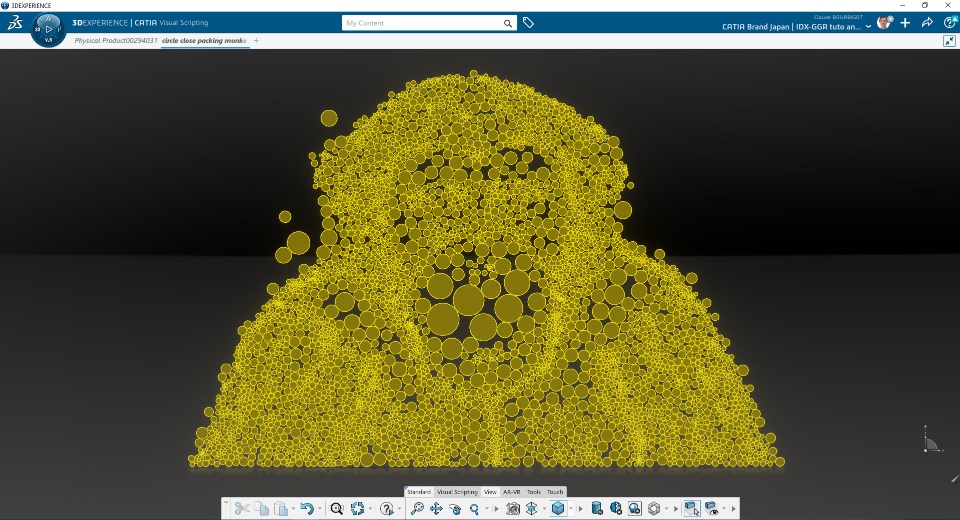Screen dimensions: 960x520
Task: Click the 3DS logo icon
Action: [x=15, y=23]
